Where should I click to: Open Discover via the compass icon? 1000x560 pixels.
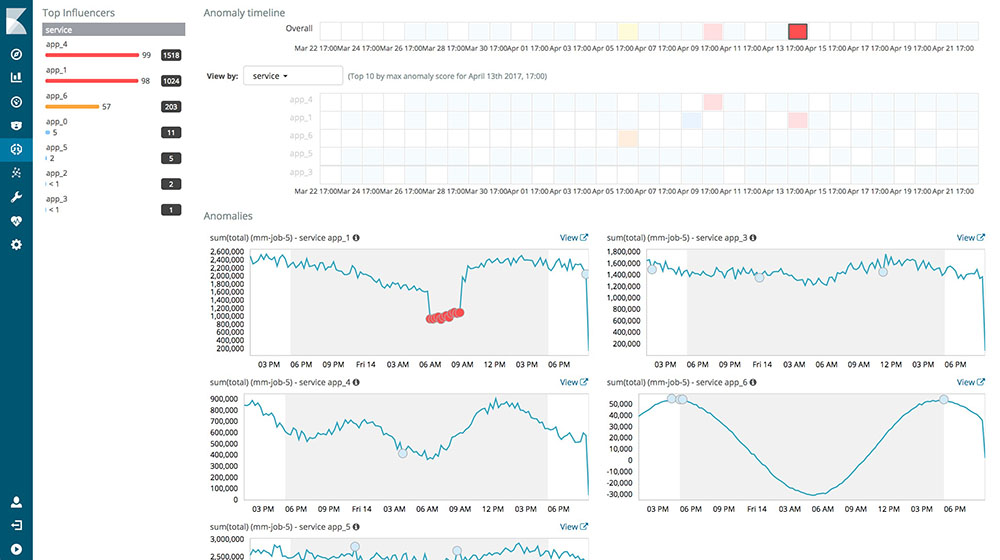16,54
